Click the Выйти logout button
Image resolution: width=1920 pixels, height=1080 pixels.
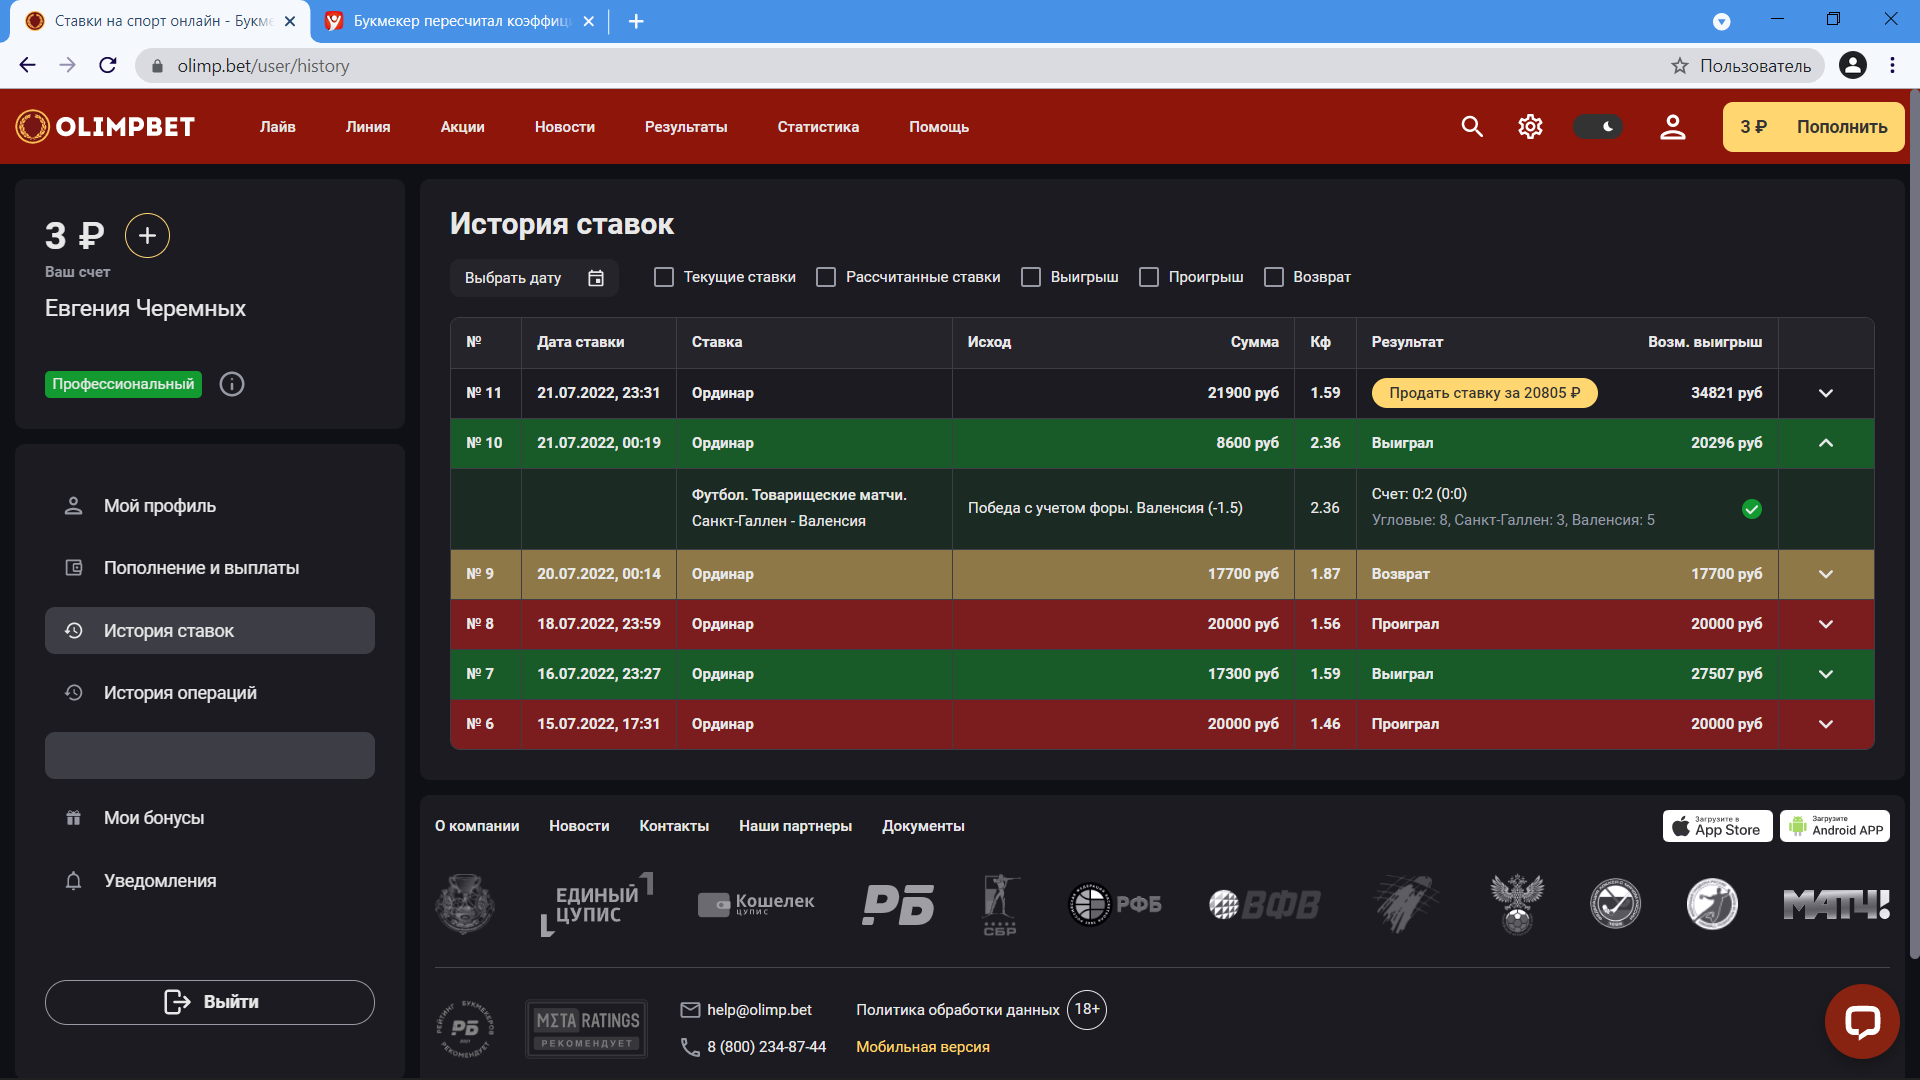[210, 1002]
